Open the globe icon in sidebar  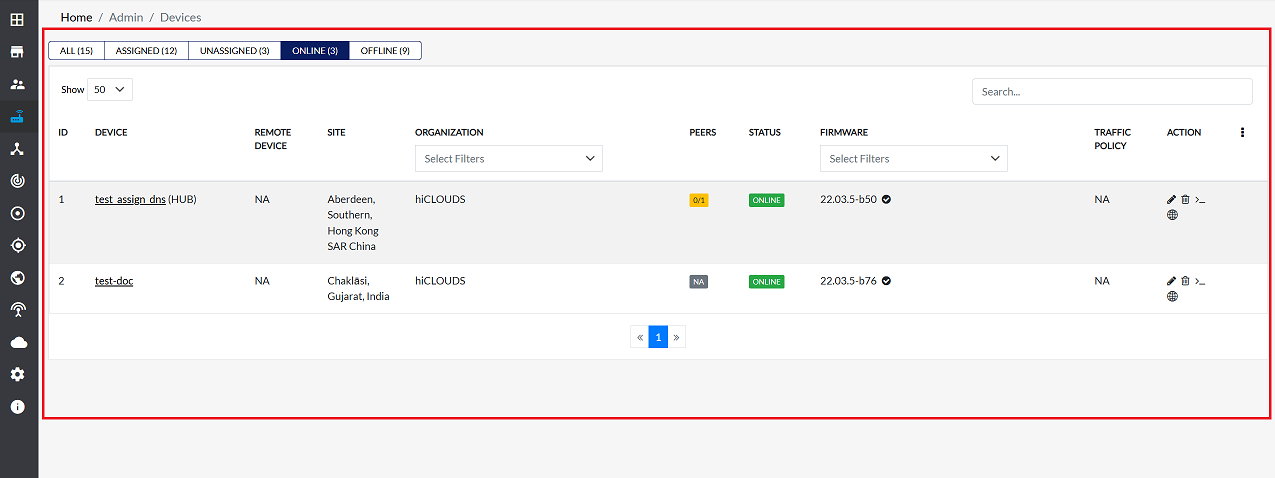tap(17, 278)
